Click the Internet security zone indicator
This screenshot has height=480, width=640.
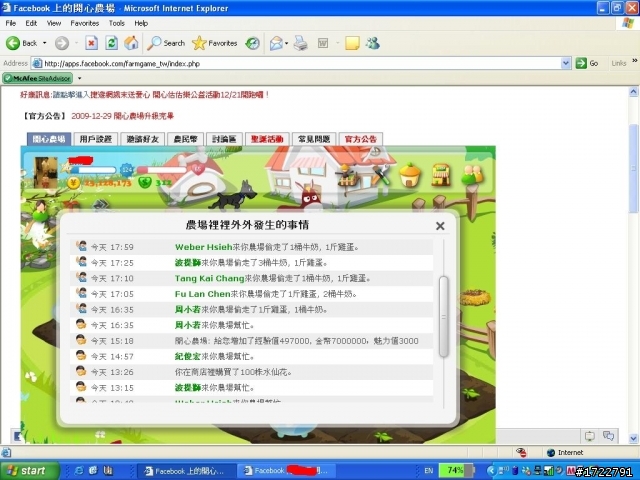click(x=565, y=452)
